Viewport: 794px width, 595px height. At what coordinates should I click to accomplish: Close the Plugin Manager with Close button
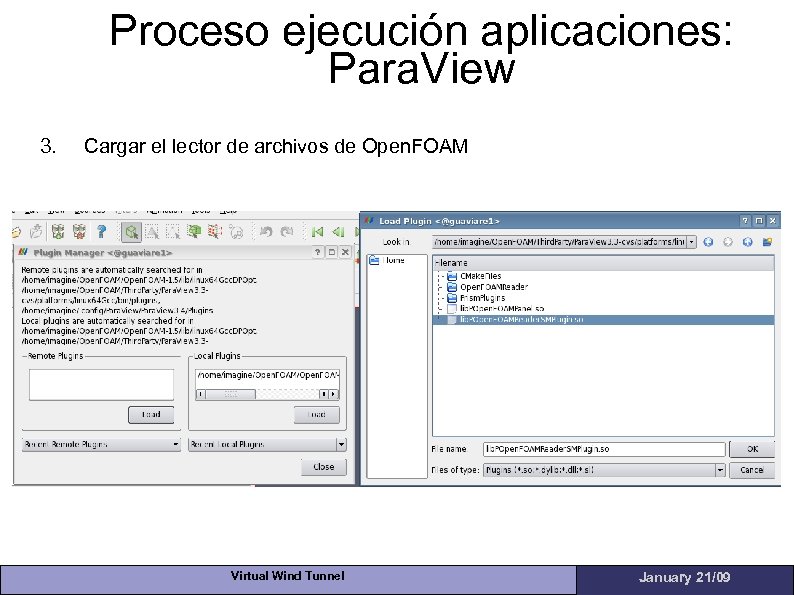324,467
